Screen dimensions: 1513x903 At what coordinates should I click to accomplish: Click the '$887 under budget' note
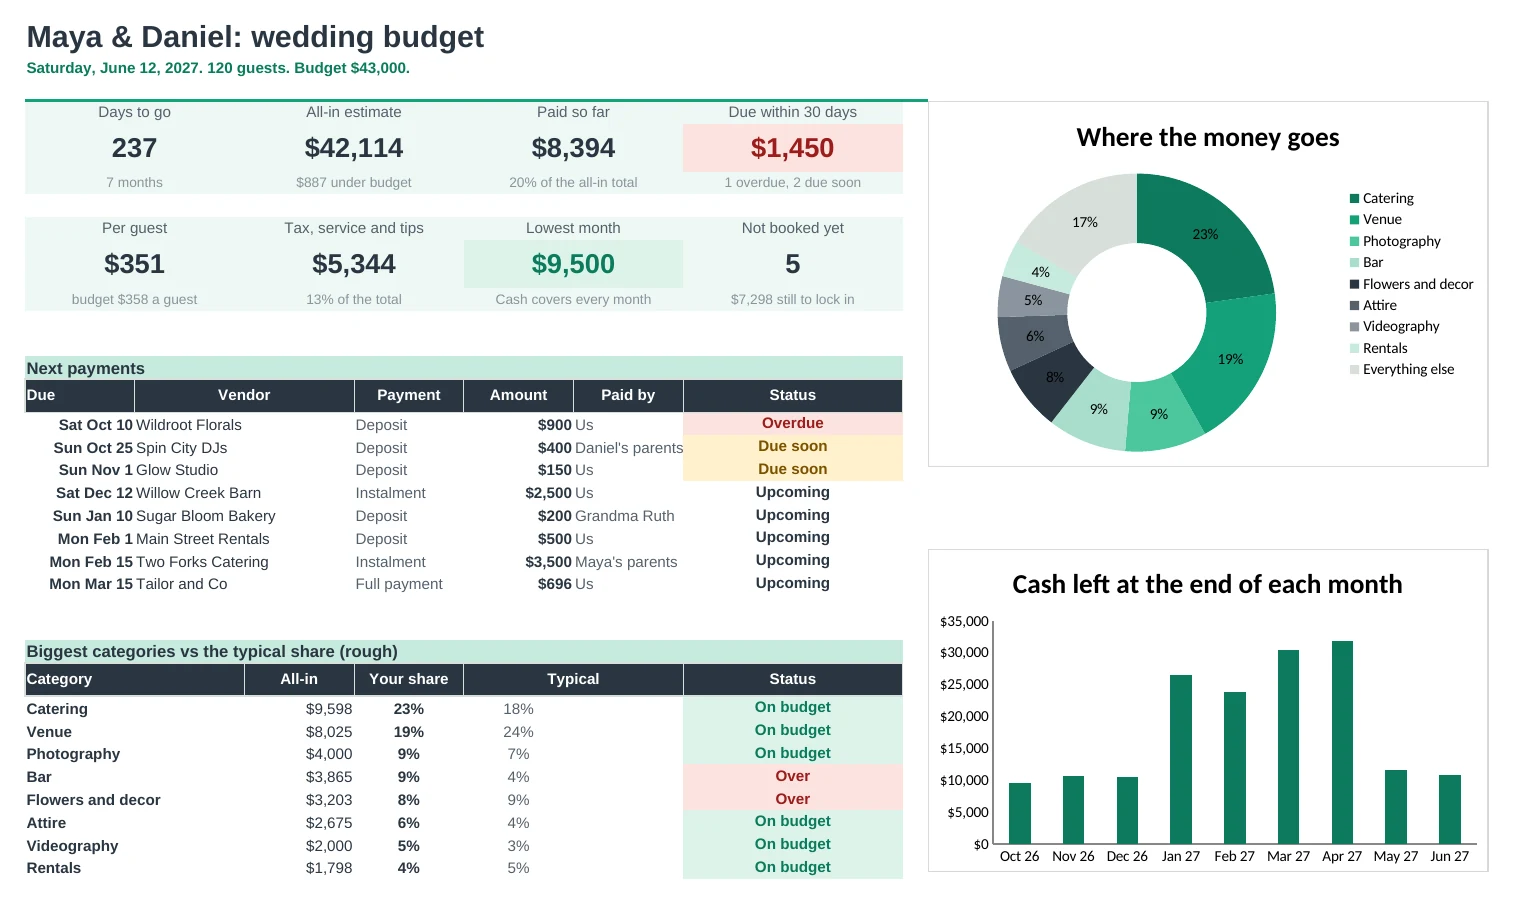(x=354, y=182)
